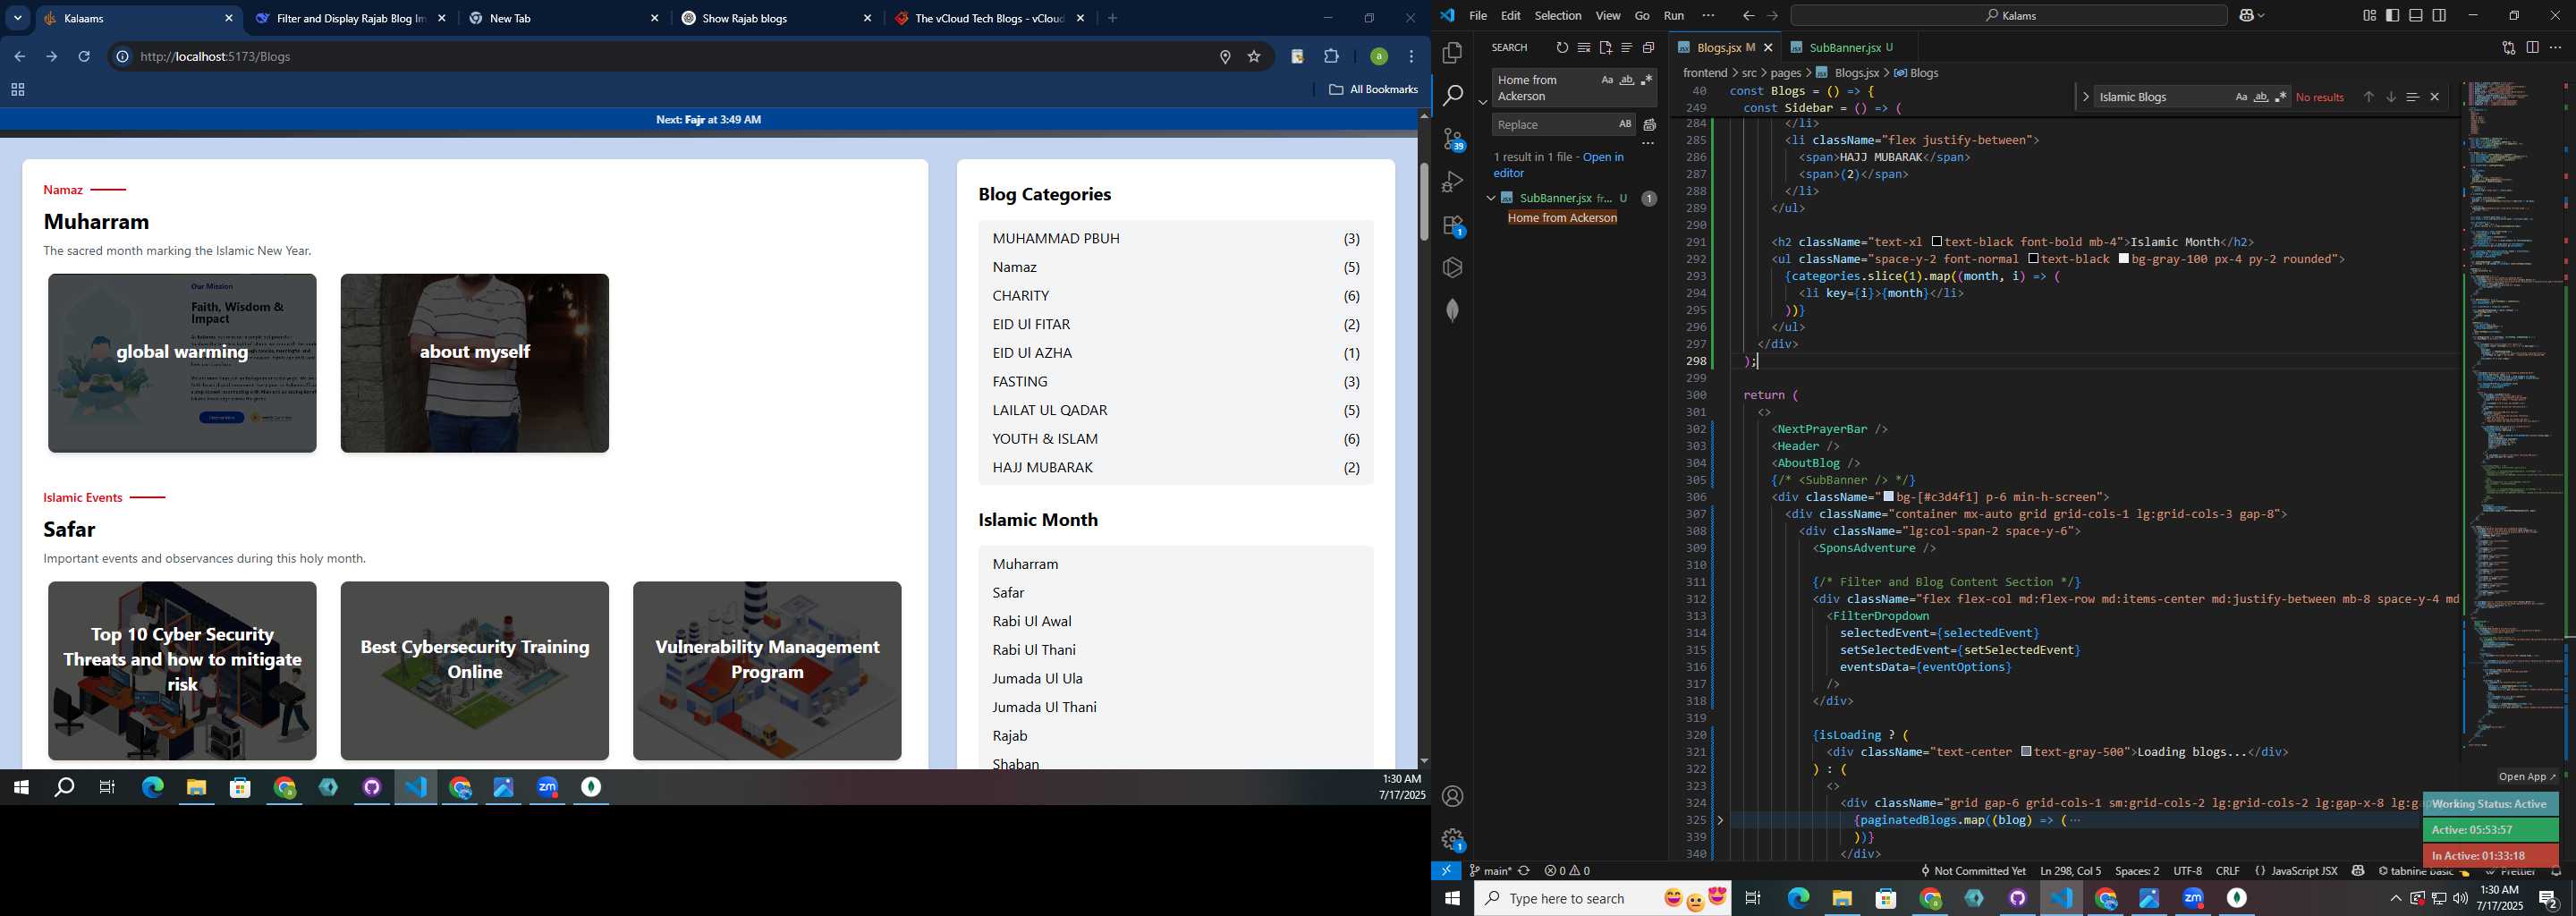Open the All Bookmarks folder in Chrome

pyautogui.click(x=1372, y=89)
